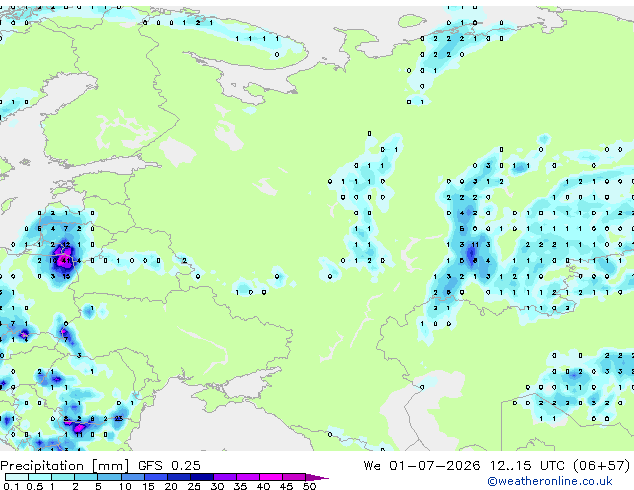Image resolution: width=634 pixels, height=490 pixels.
Task: Select the 5–10 mm legend color swatch
Action: tap(109, 477)
